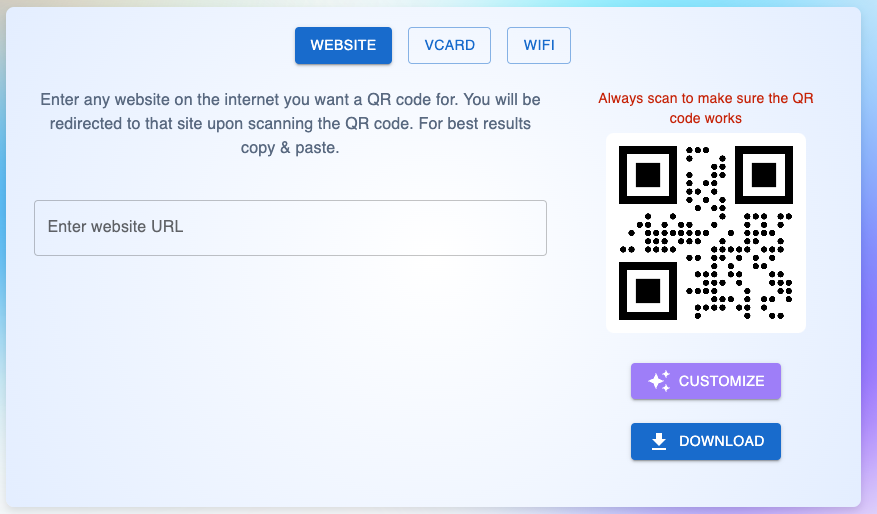Click the 'Enter any website' instruction paragraph
877x514 pixels.
coord(290,100)
